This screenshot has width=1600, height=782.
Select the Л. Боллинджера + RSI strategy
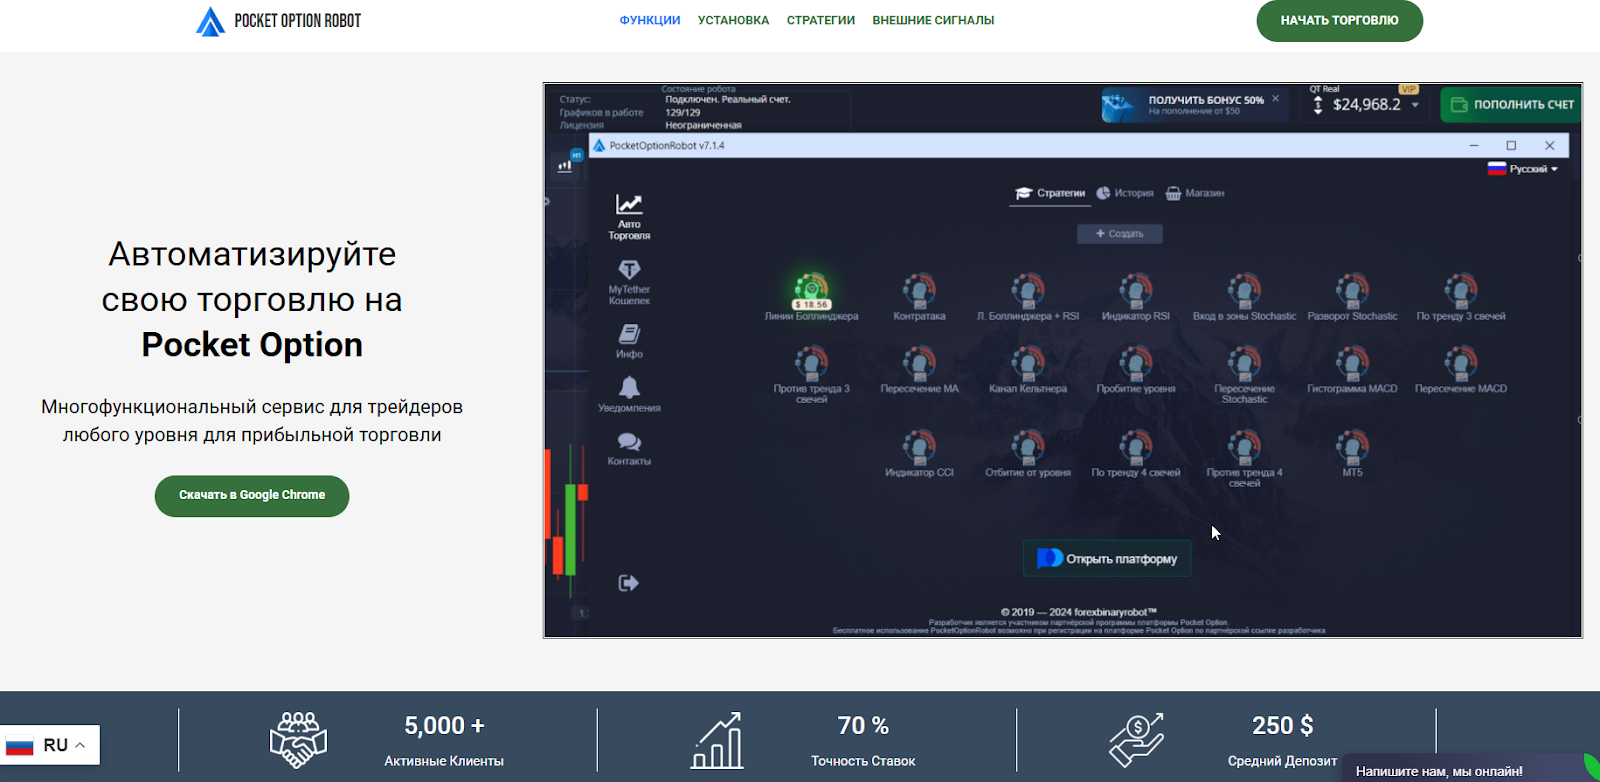click(1028, 291)
